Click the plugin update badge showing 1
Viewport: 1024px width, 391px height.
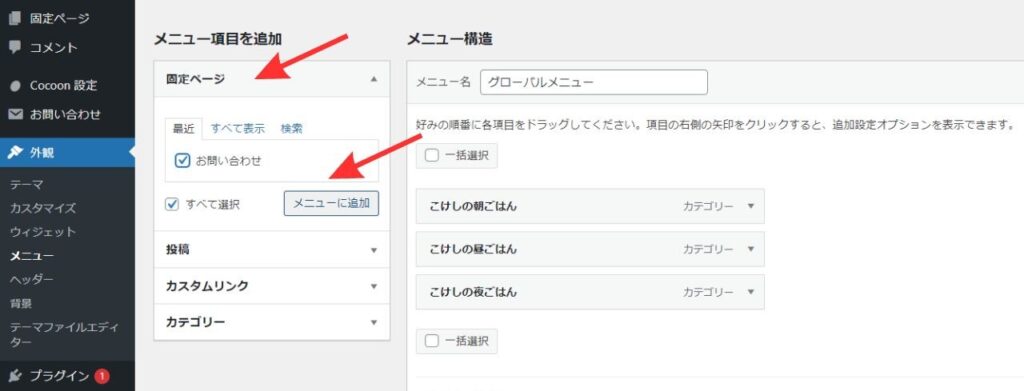(101, 376)
